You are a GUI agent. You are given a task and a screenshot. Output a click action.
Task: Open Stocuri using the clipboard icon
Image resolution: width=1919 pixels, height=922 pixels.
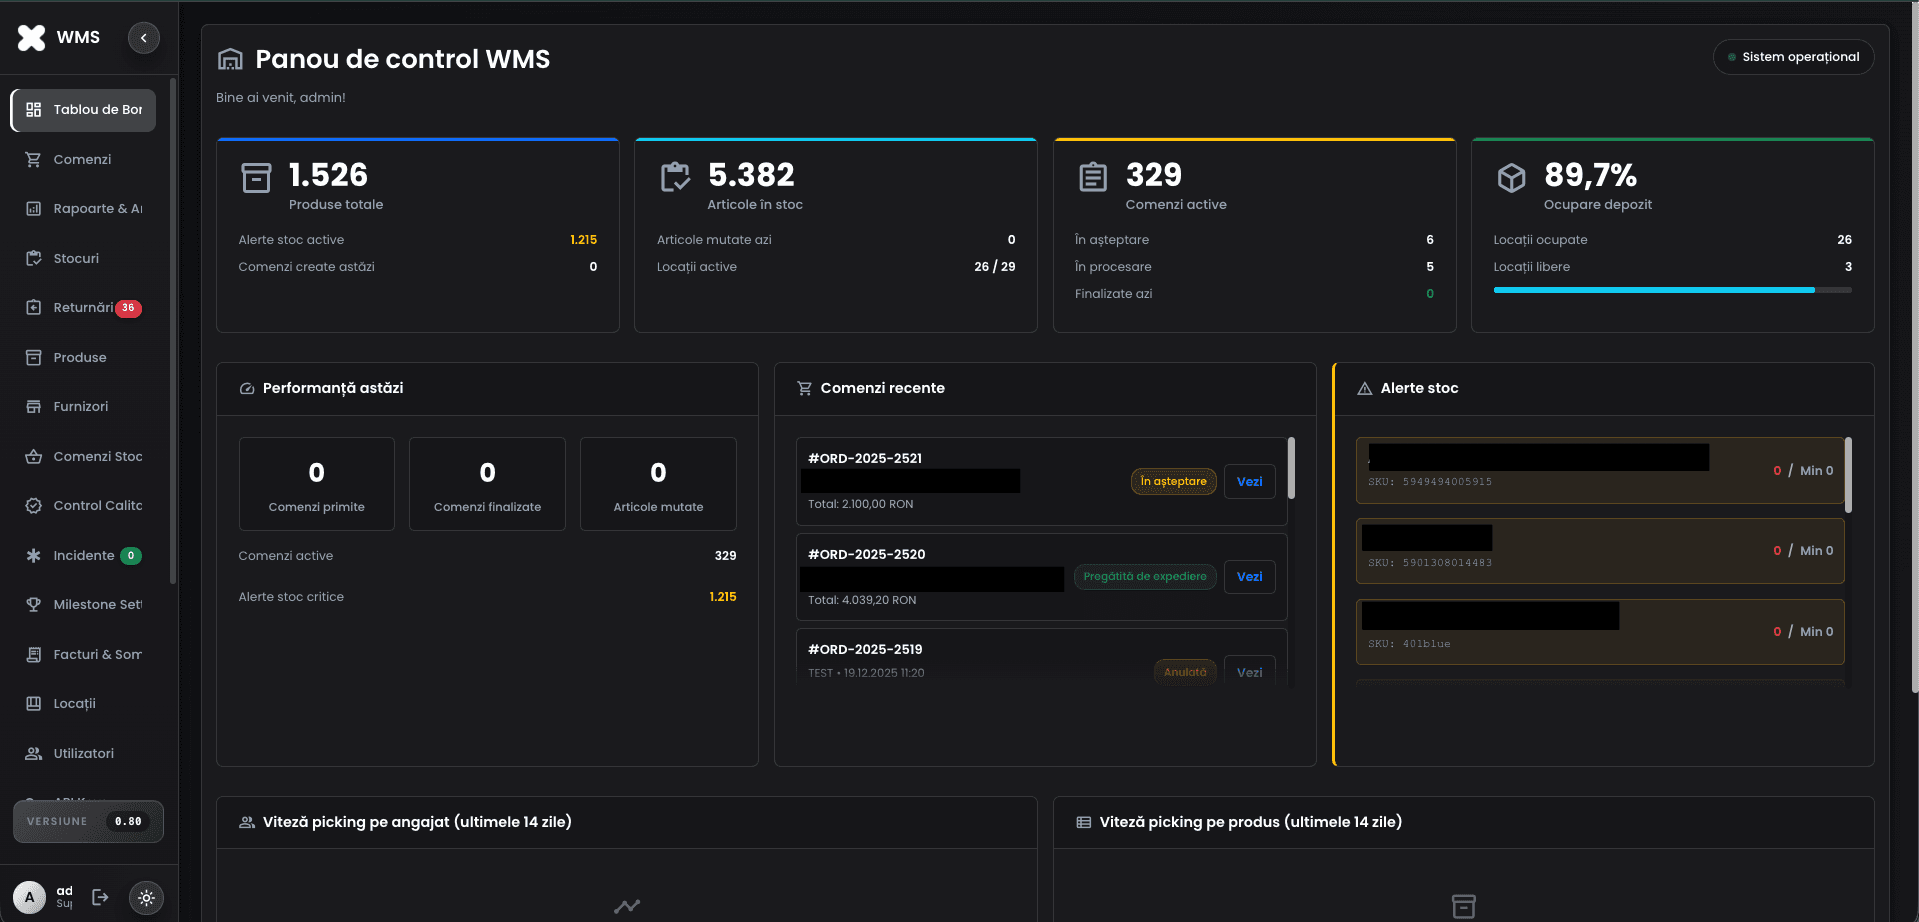click(33, 258)
